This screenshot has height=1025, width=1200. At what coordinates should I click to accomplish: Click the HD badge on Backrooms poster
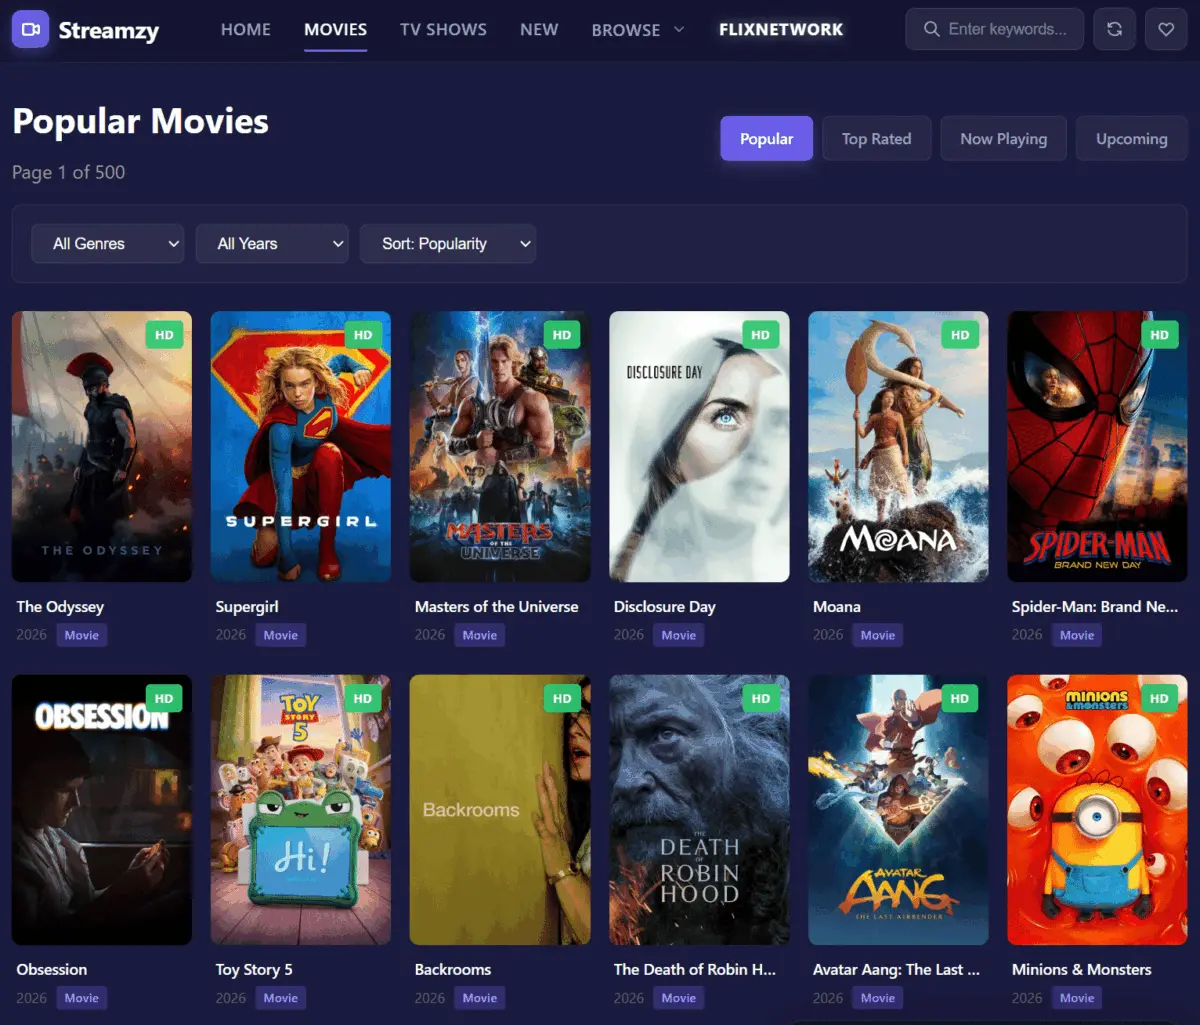(x=562, y=698)
